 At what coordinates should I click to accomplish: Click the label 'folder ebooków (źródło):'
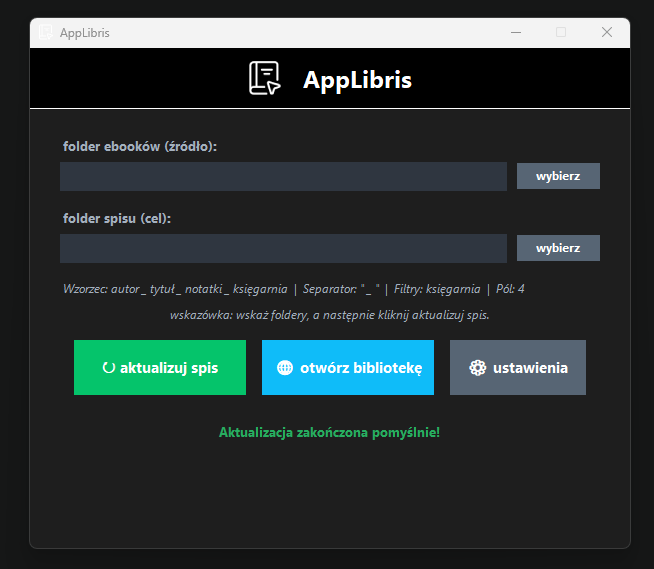click(x=140, y=146)
